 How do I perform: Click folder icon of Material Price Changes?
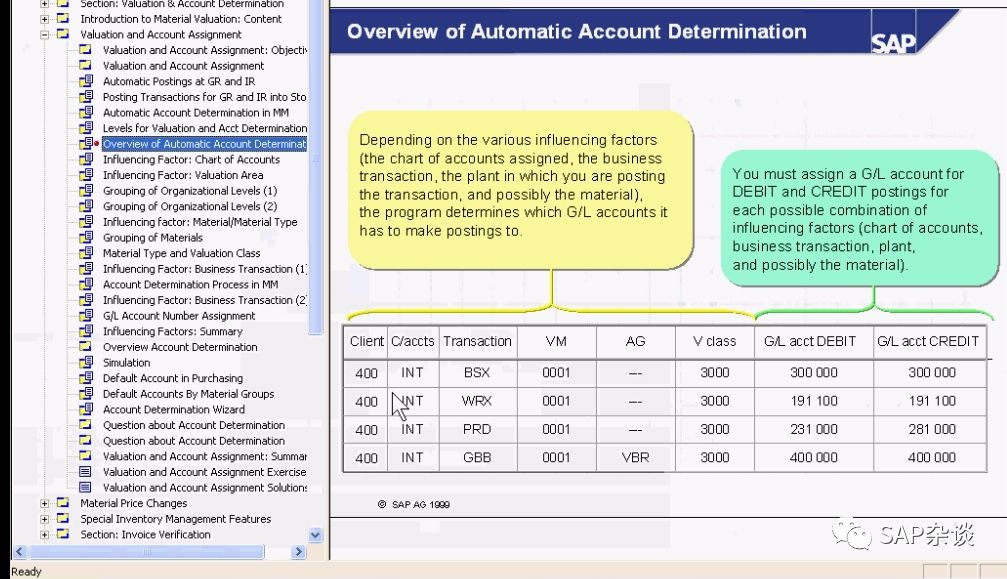pyautogui.click(x=62, y=503)
